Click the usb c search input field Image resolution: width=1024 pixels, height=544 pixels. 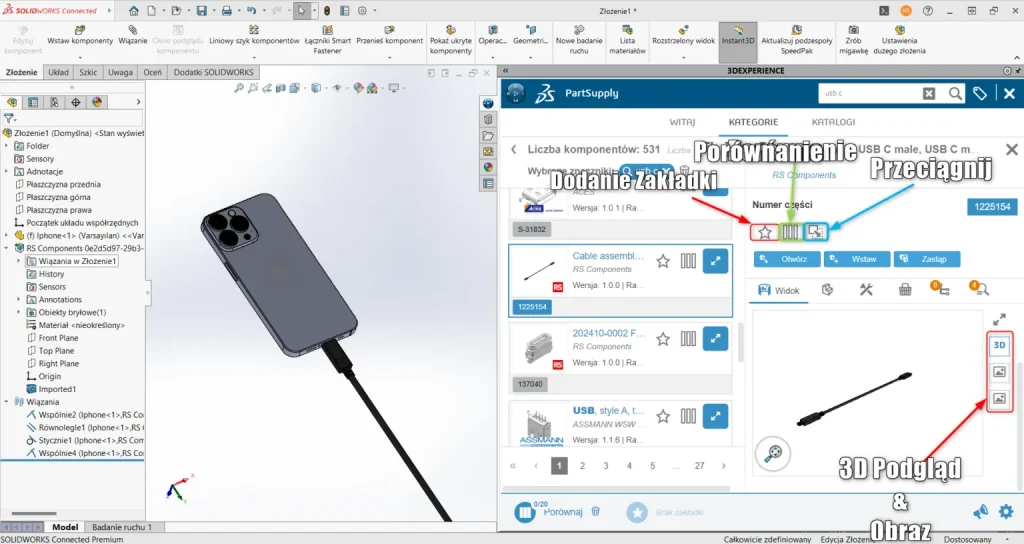(869, 93)
